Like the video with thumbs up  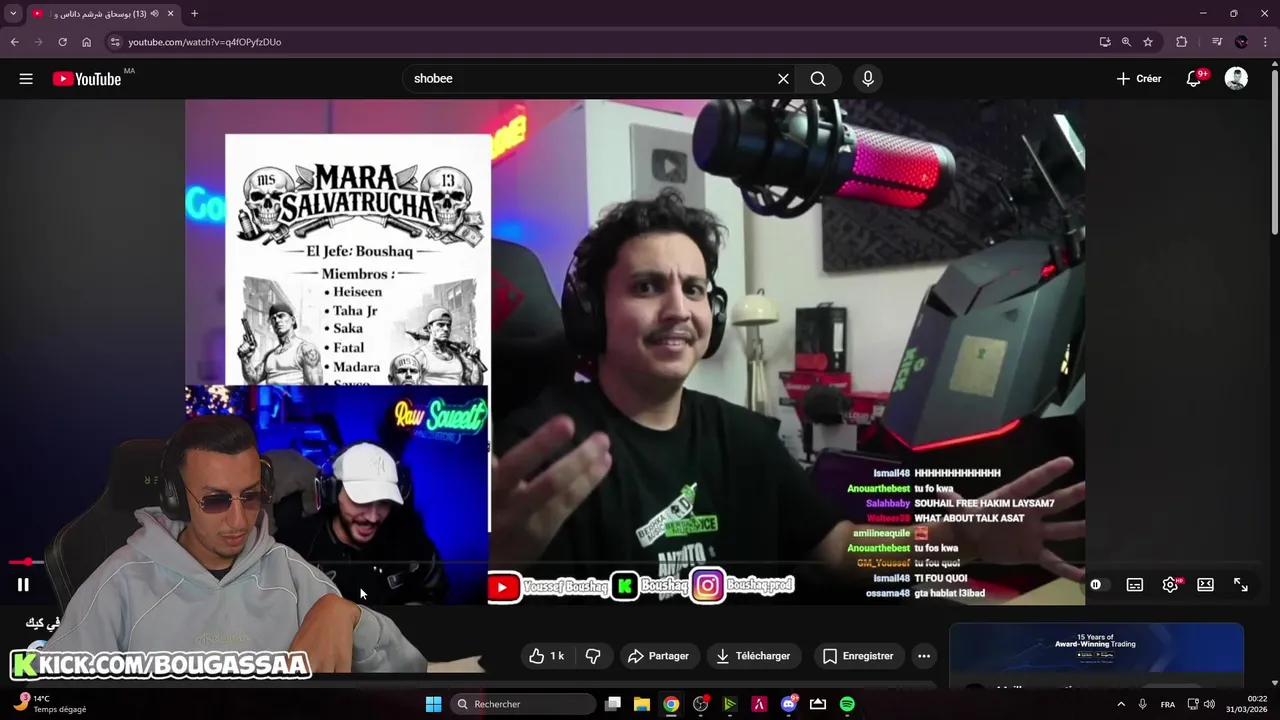pyautogui.click(x=547, y=656)
